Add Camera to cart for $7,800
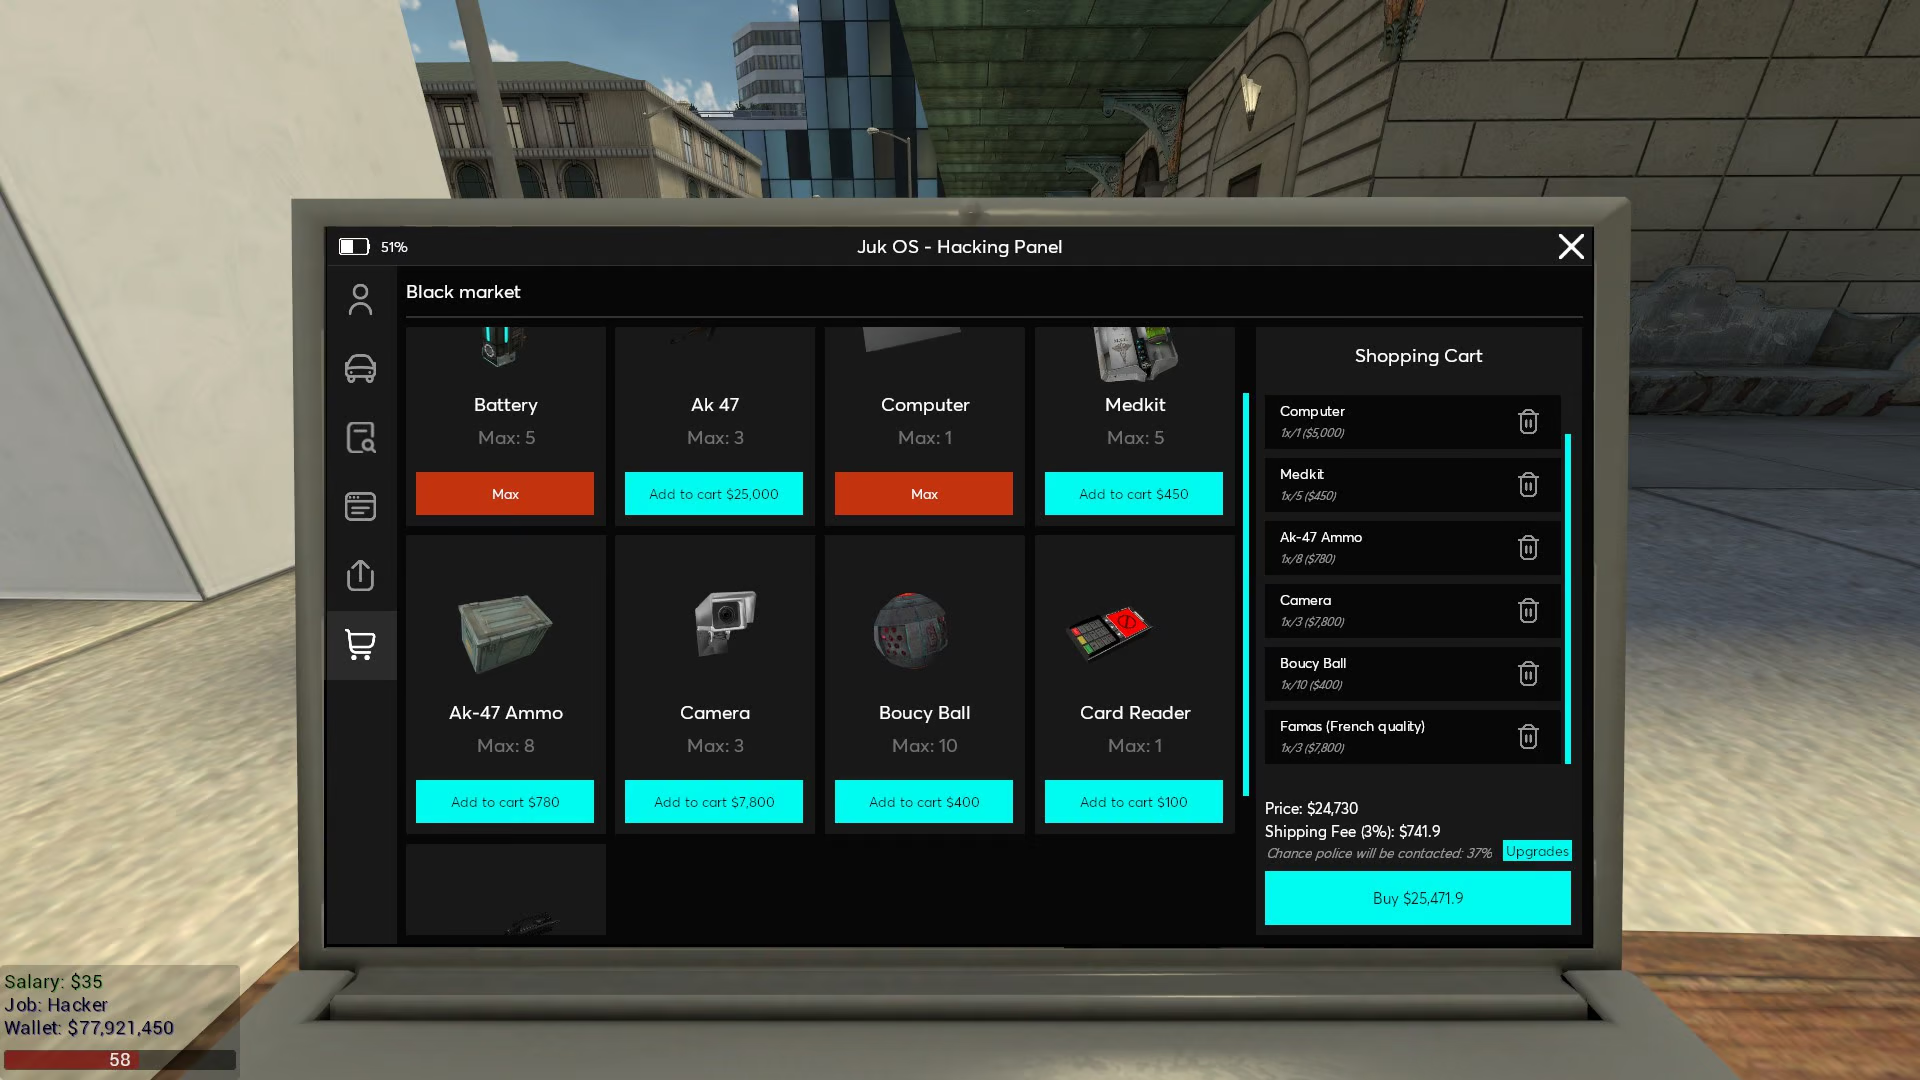Screen dimensions: 1920x1080 (714, 802)
